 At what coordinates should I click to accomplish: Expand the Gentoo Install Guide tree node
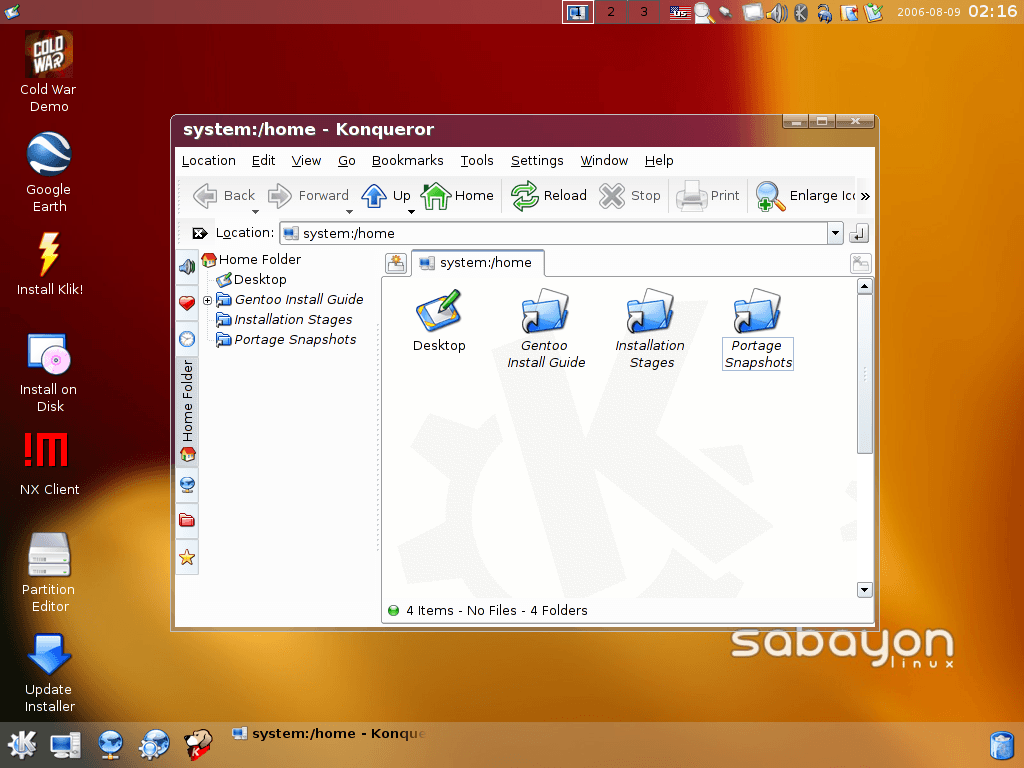pos(207,300)
